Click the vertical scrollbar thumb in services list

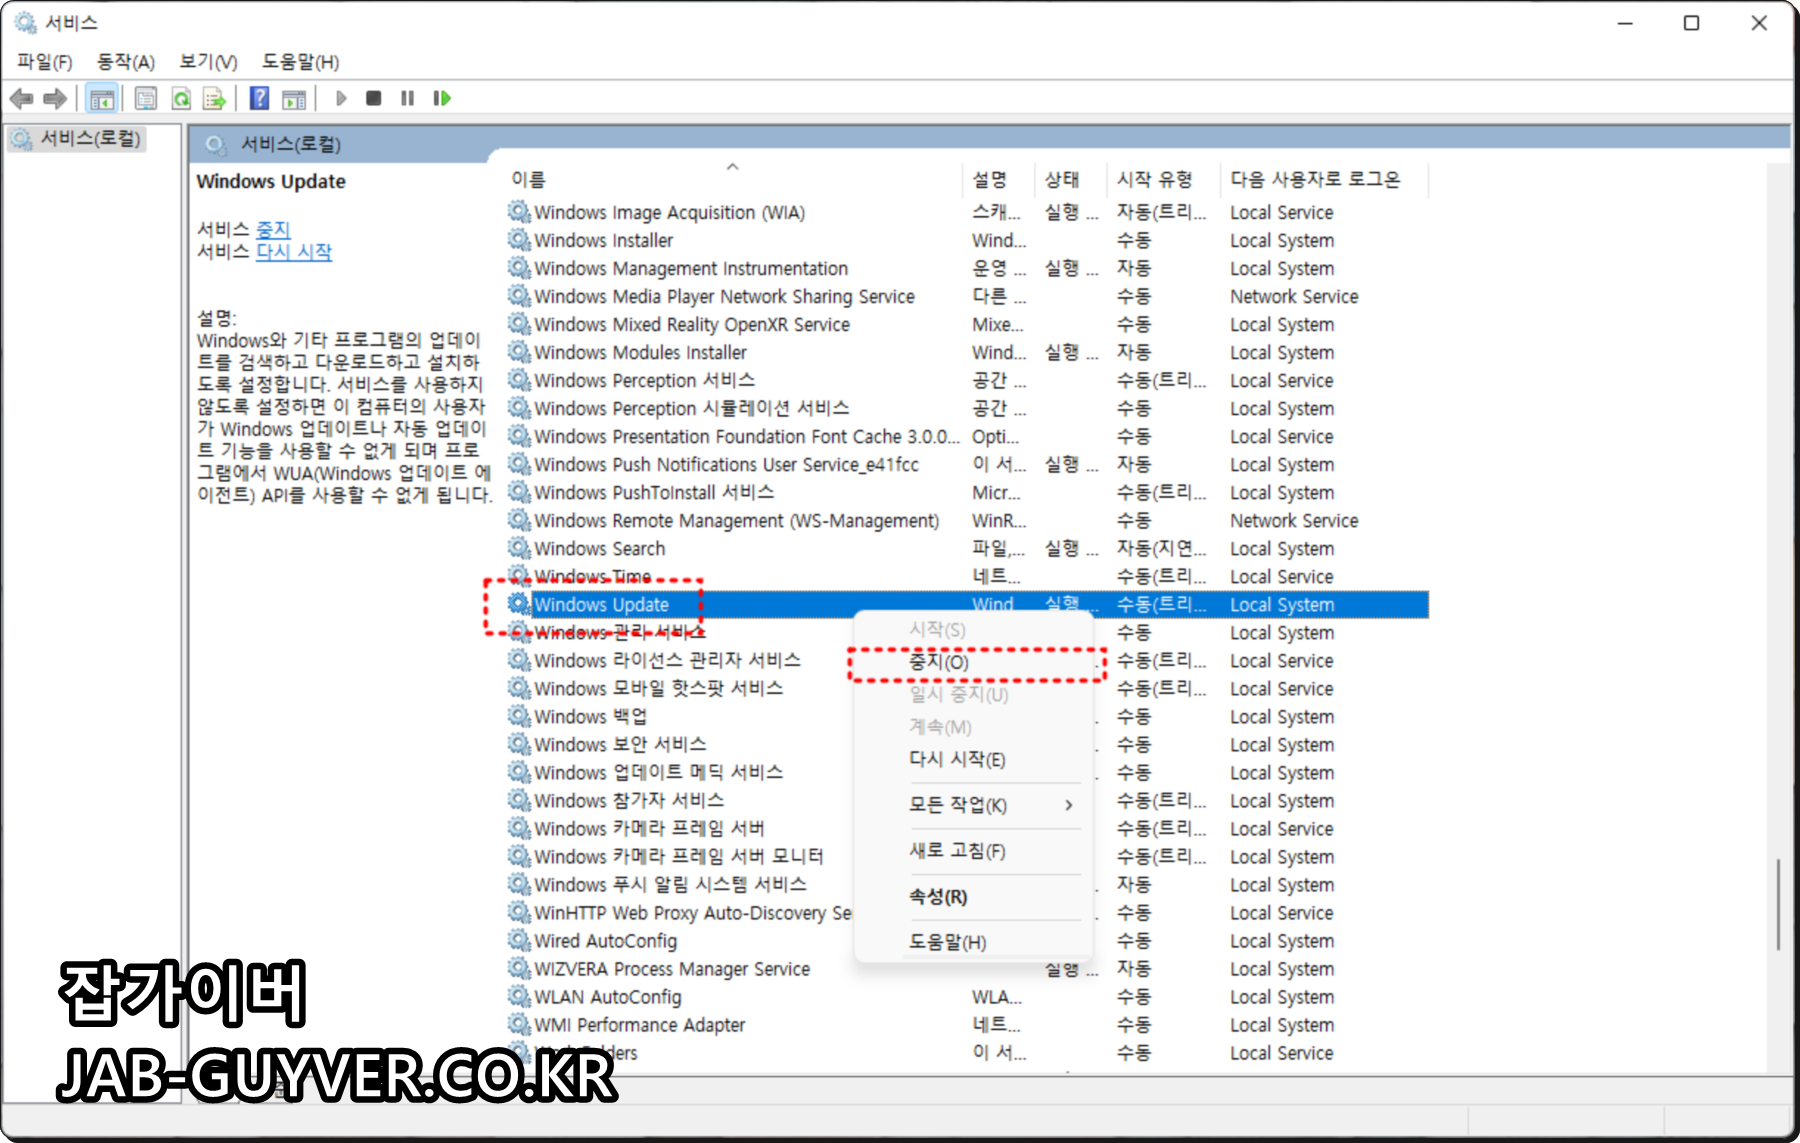pyautogui.click(x=1778, y=904)
